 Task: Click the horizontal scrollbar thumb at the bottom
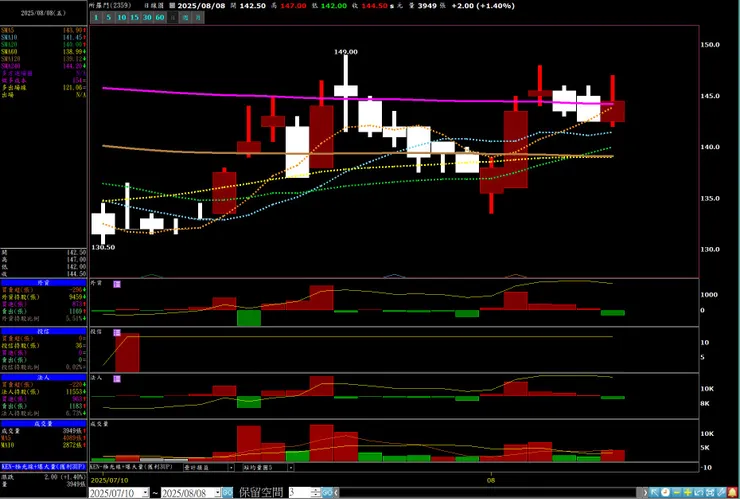pos(639,492)
